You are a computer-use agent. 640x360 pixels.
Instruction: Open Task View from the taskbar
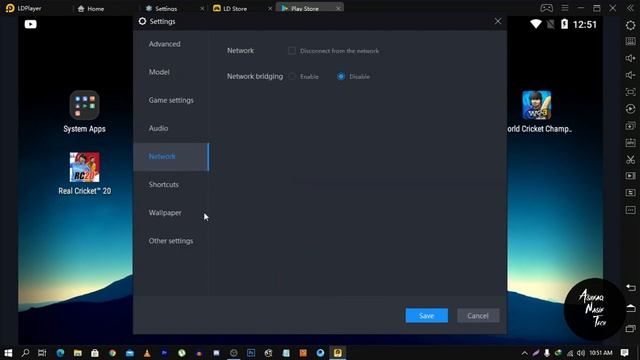point(42,353)
